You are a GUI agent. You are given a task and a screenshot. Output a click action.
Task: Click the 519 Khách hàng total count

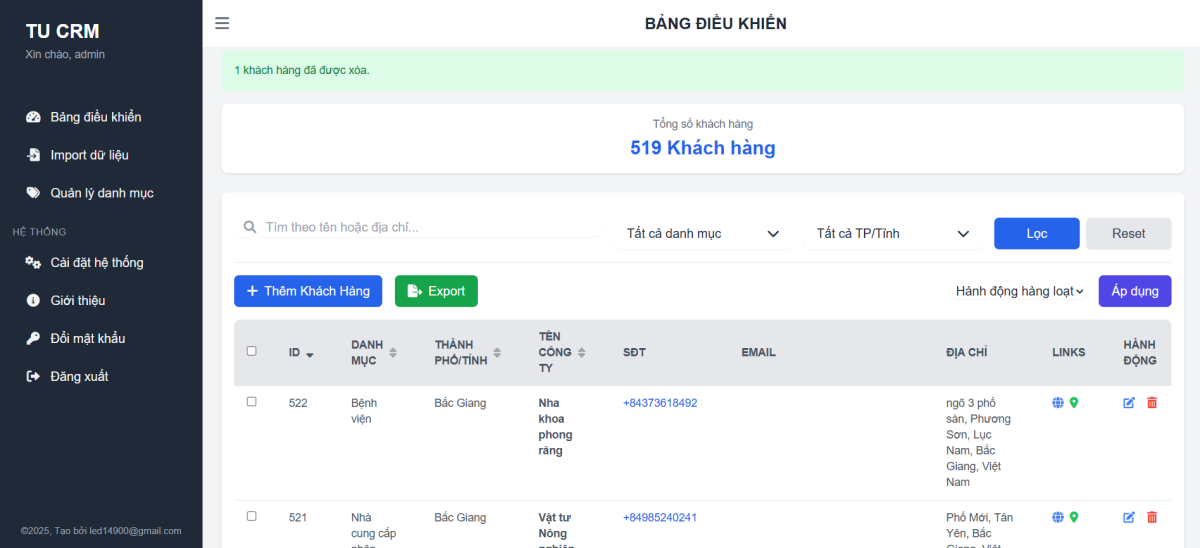[x=703, y=148]
